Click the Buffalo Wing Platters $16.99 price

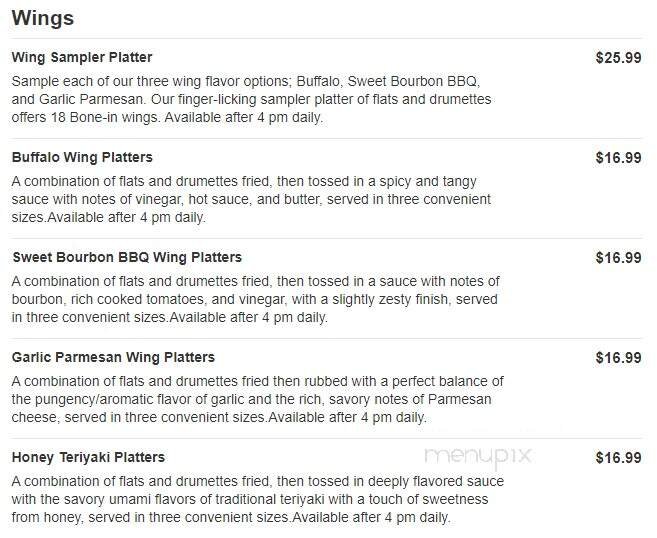(618, 157)
